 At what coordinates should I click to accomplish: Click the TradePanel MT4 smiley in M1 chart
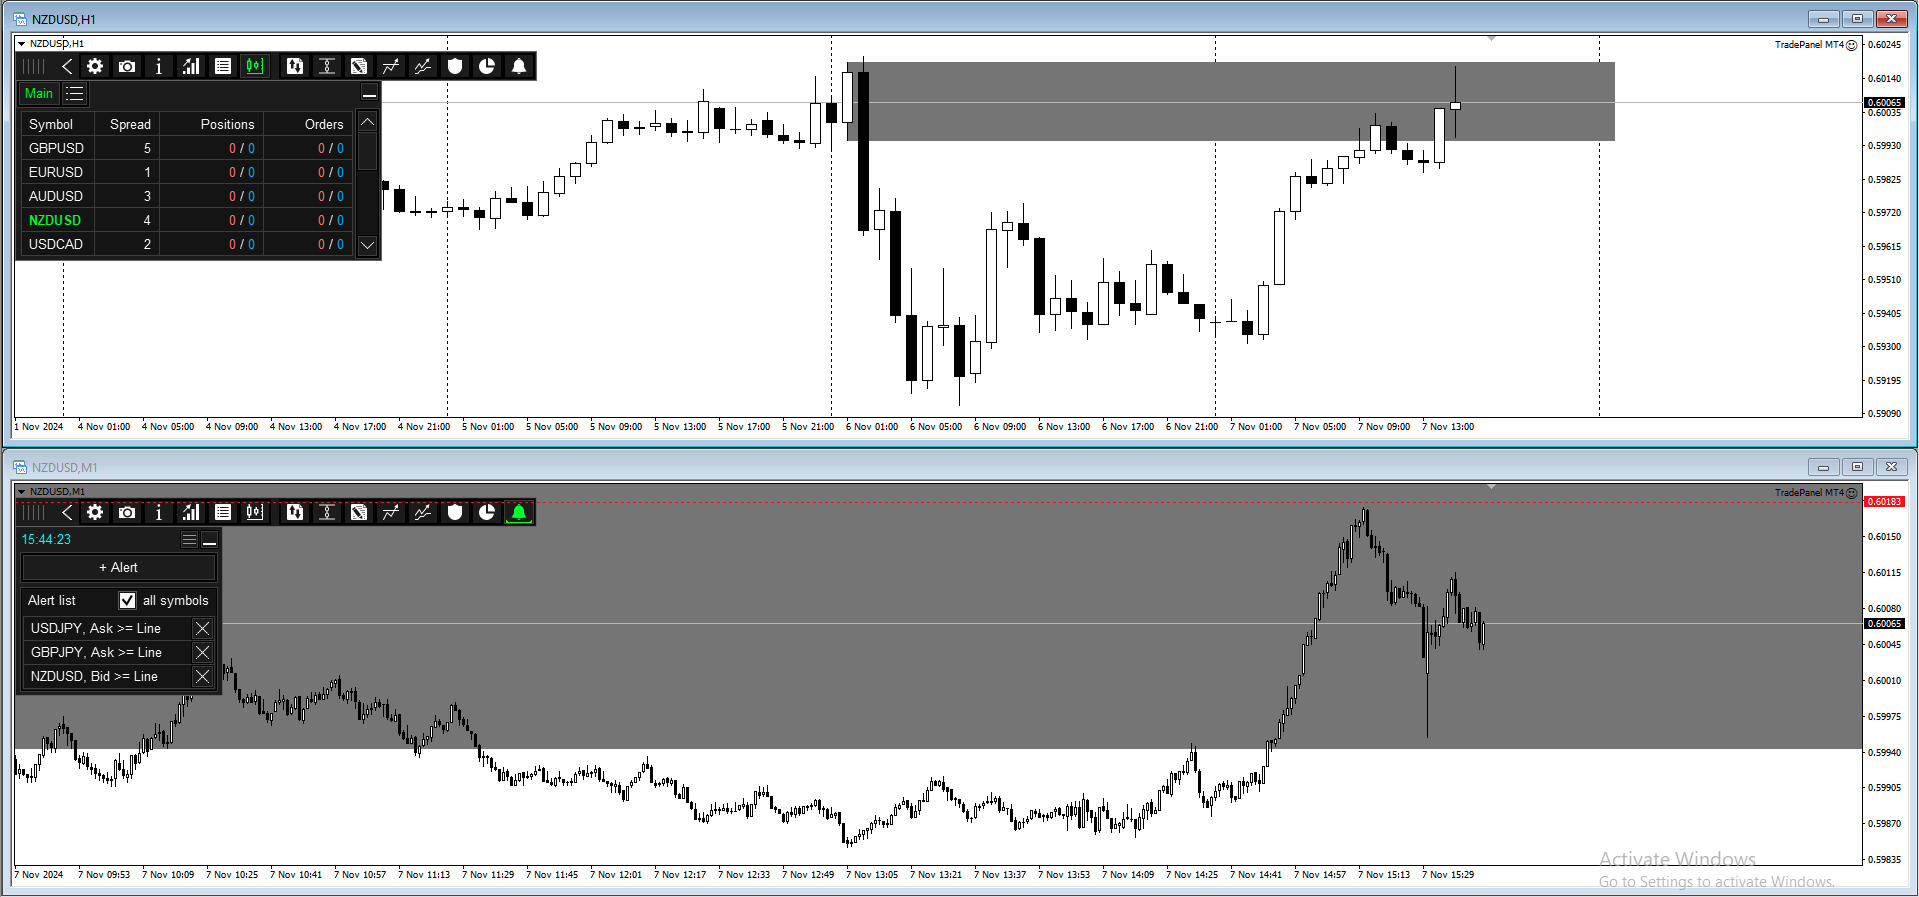coord(1852,493)
